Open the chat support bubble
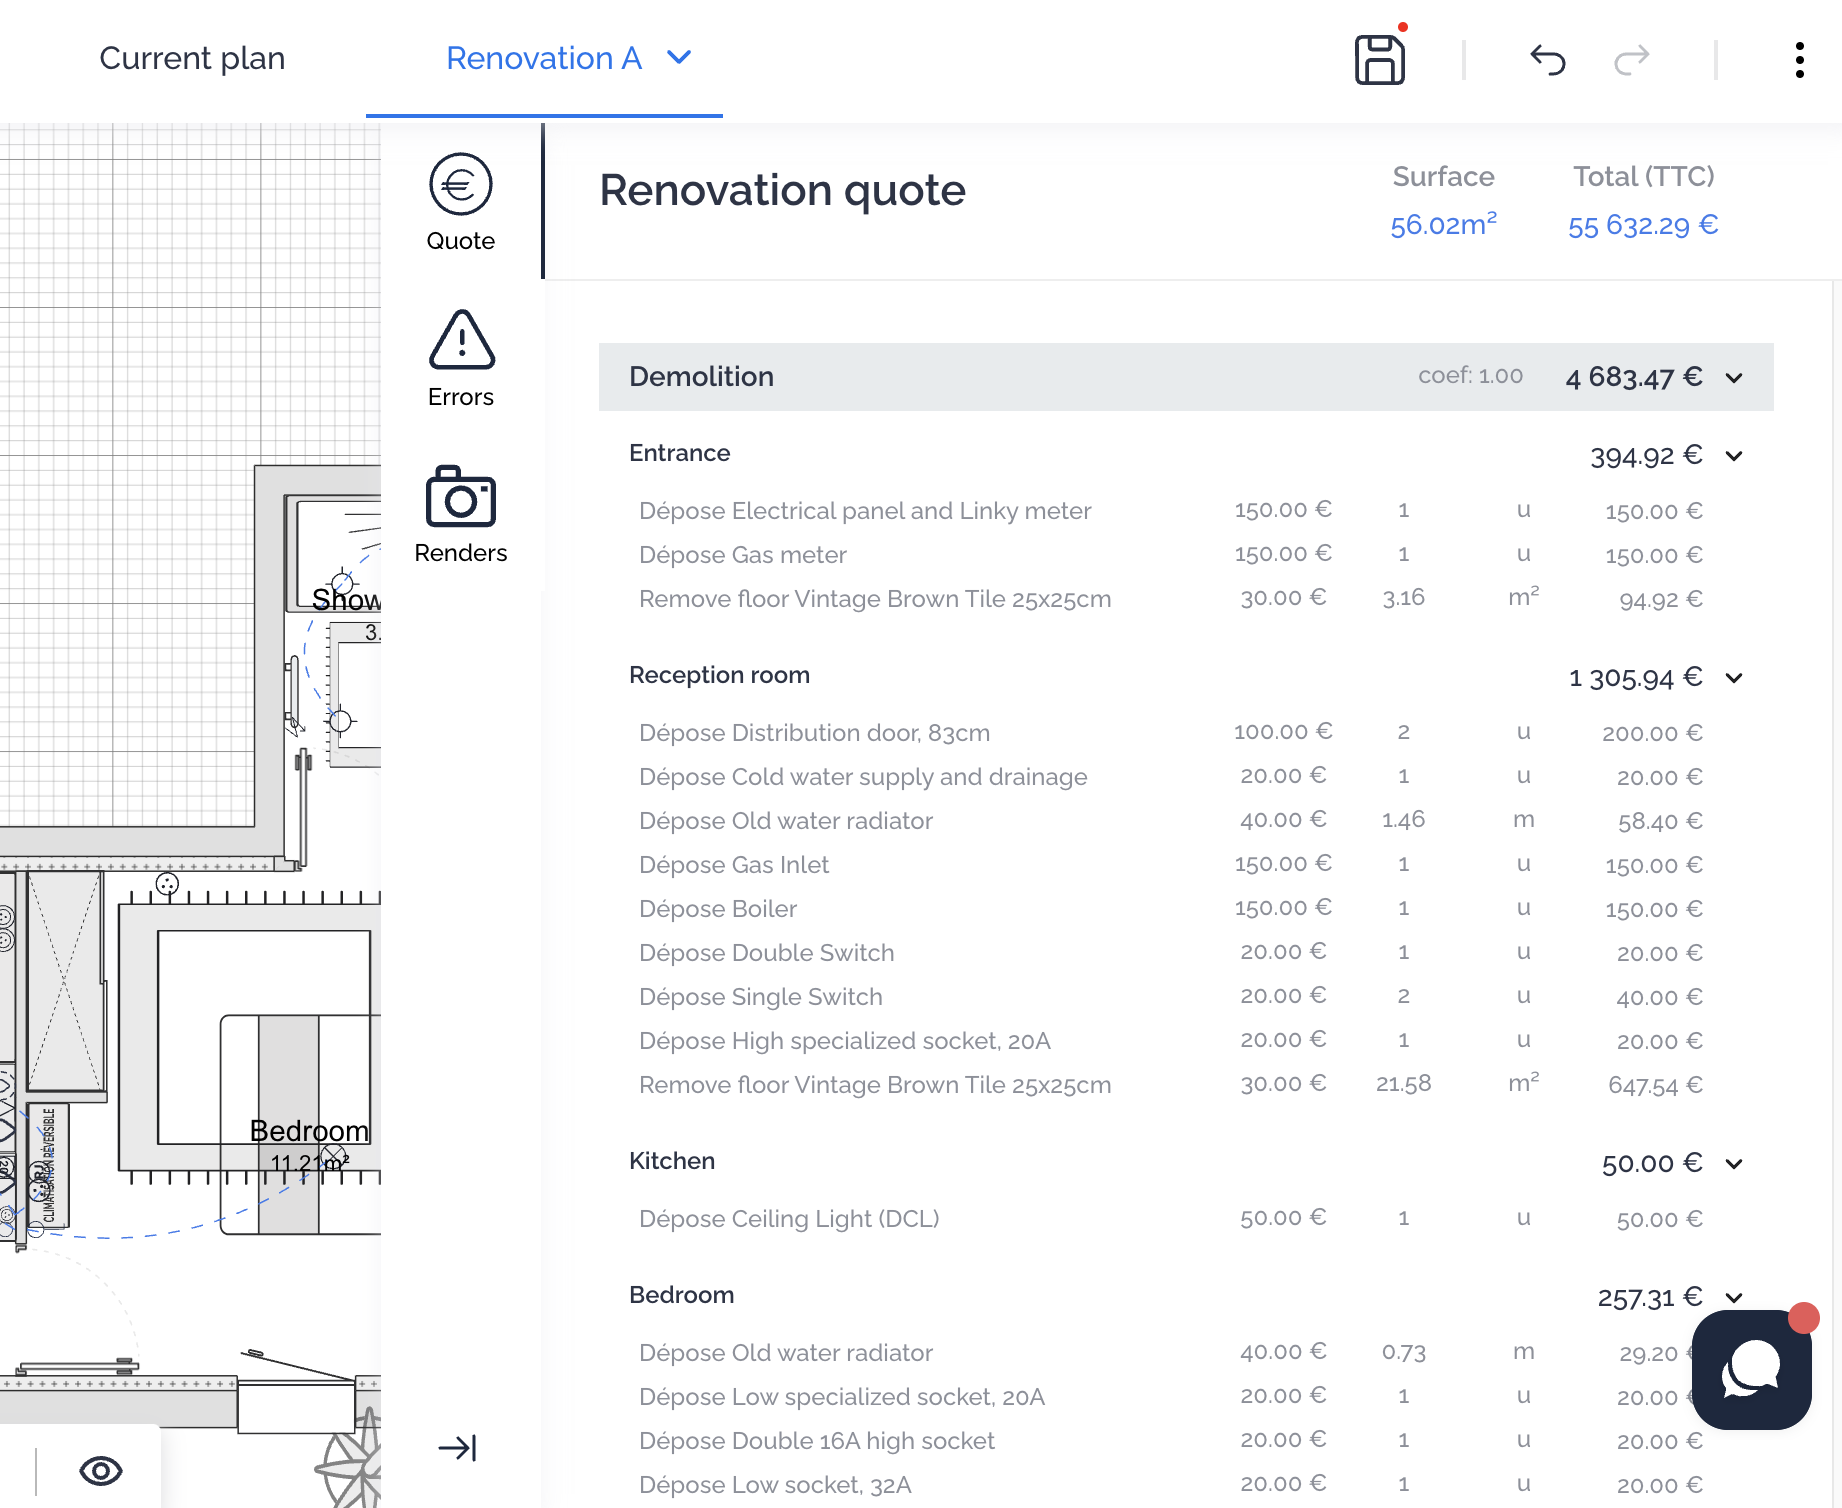1842x1508 pixels. coord(1752,1369)
